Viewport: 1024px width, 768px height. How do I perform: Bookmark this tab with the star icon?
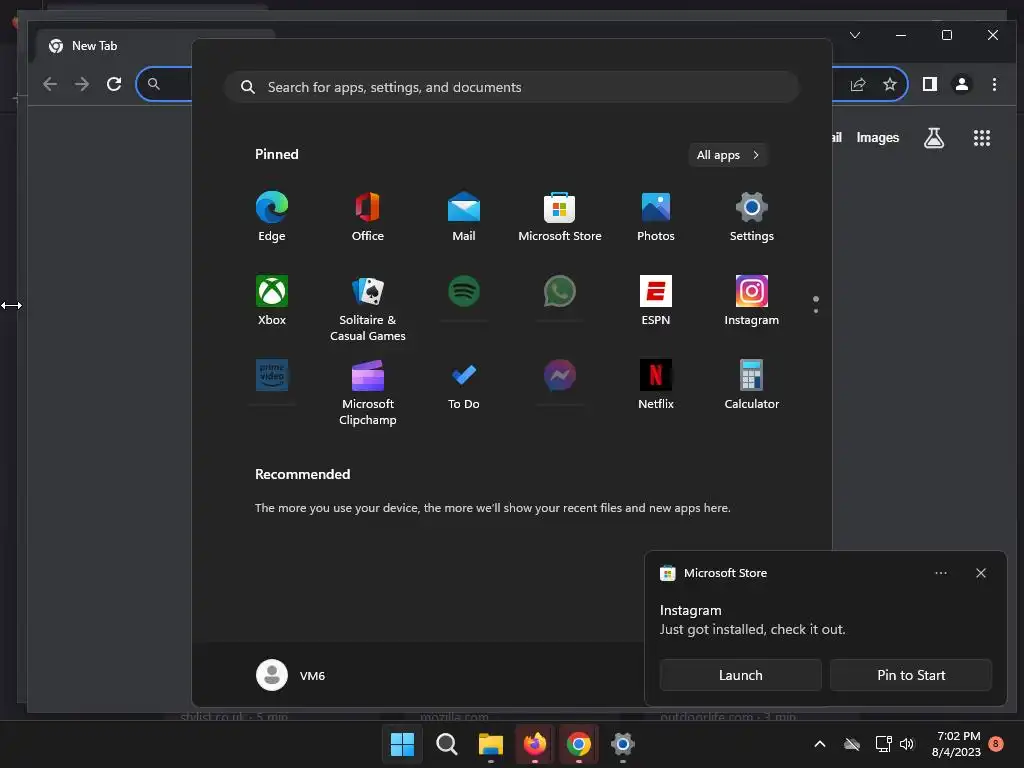click(x=889, y=84)
